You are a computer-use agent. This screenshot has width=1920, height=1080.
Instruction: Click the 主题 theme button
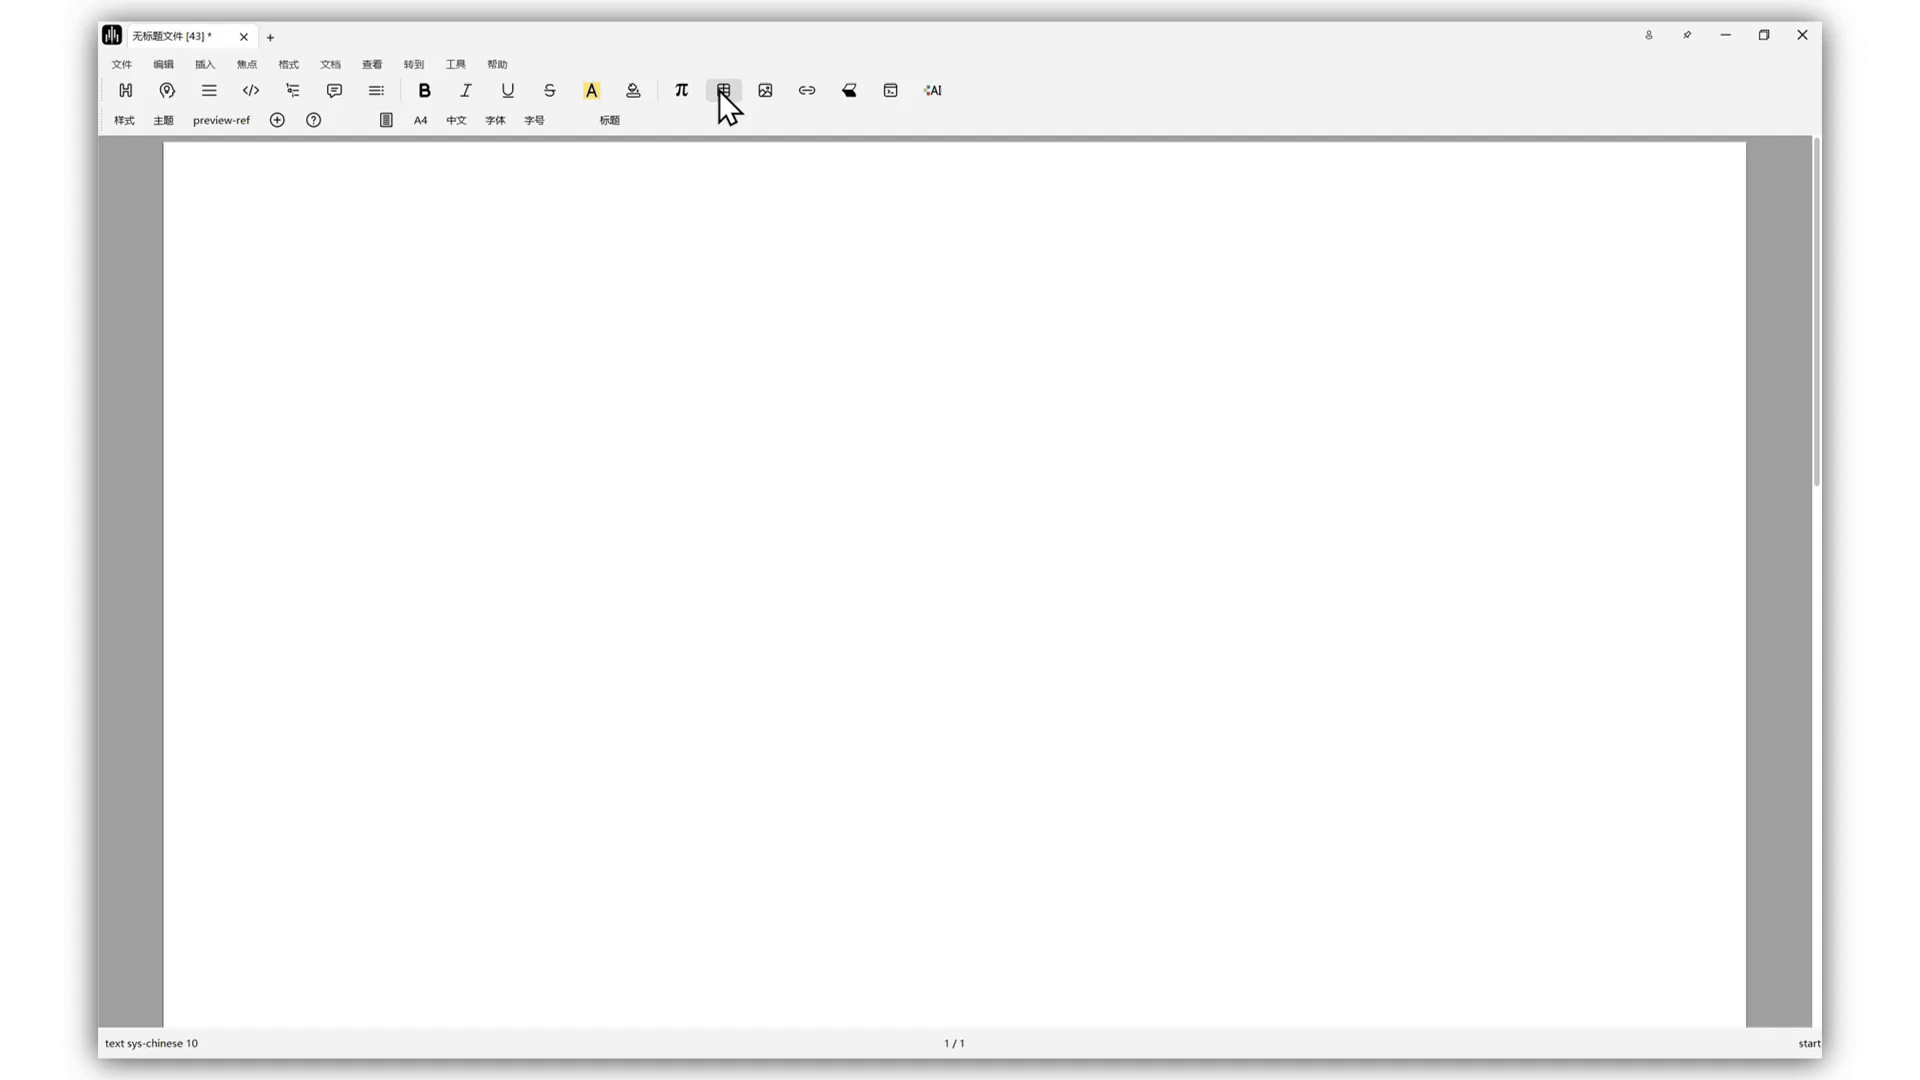(x=163, y=120)
